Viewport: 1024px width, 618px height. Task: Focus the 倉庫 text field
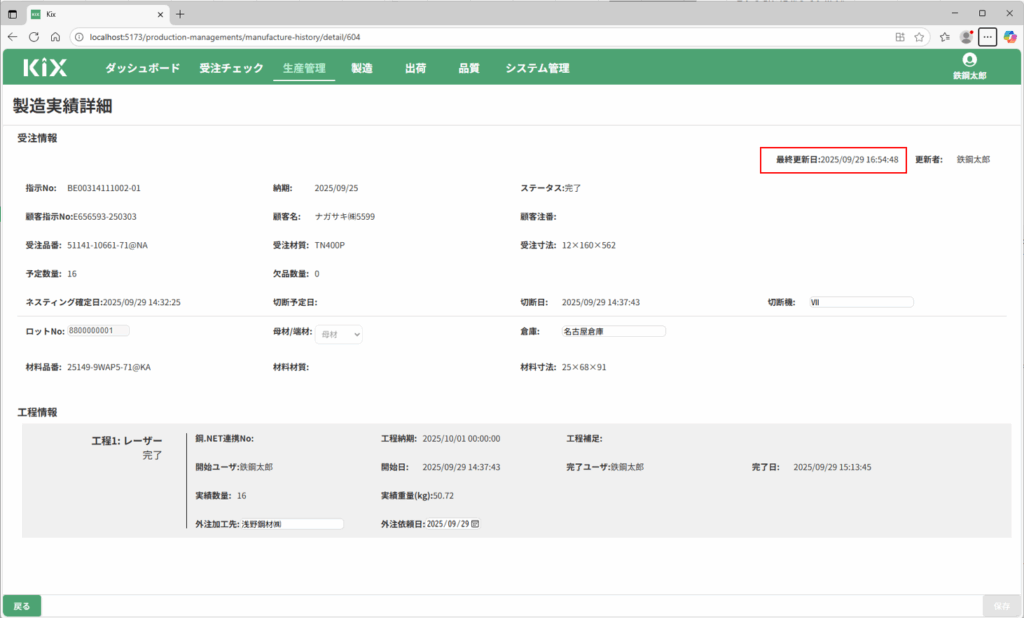tap(613, 331)
